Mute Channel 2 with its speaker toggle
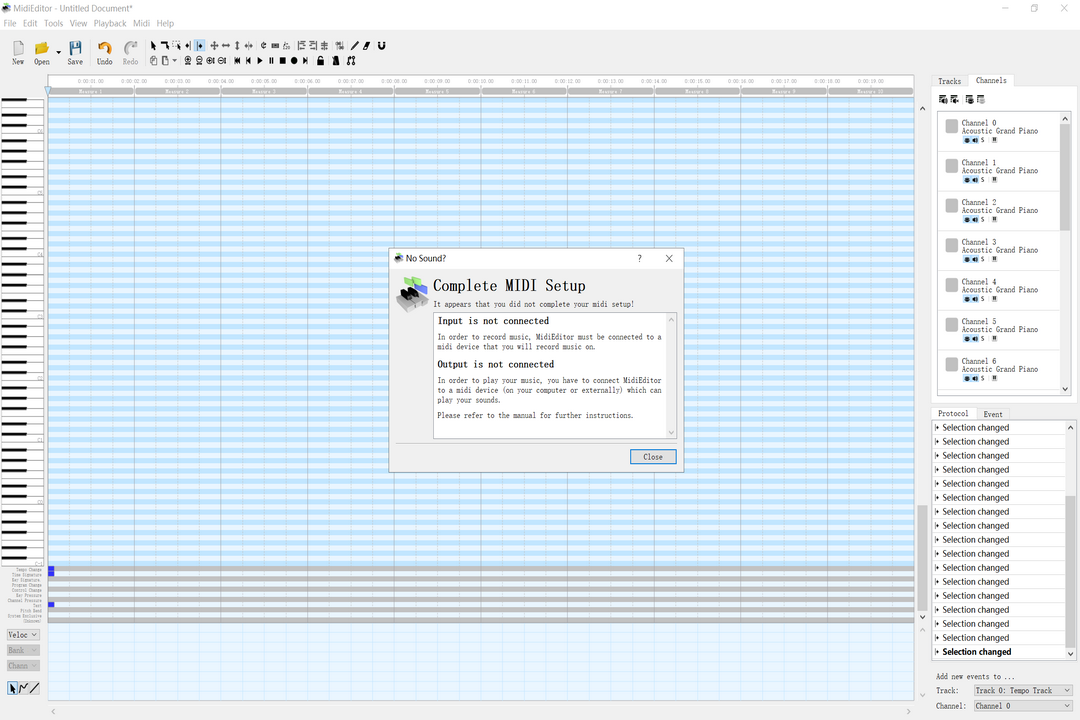The width and height of the screenshot is (1080, 720). coord(975,219)
